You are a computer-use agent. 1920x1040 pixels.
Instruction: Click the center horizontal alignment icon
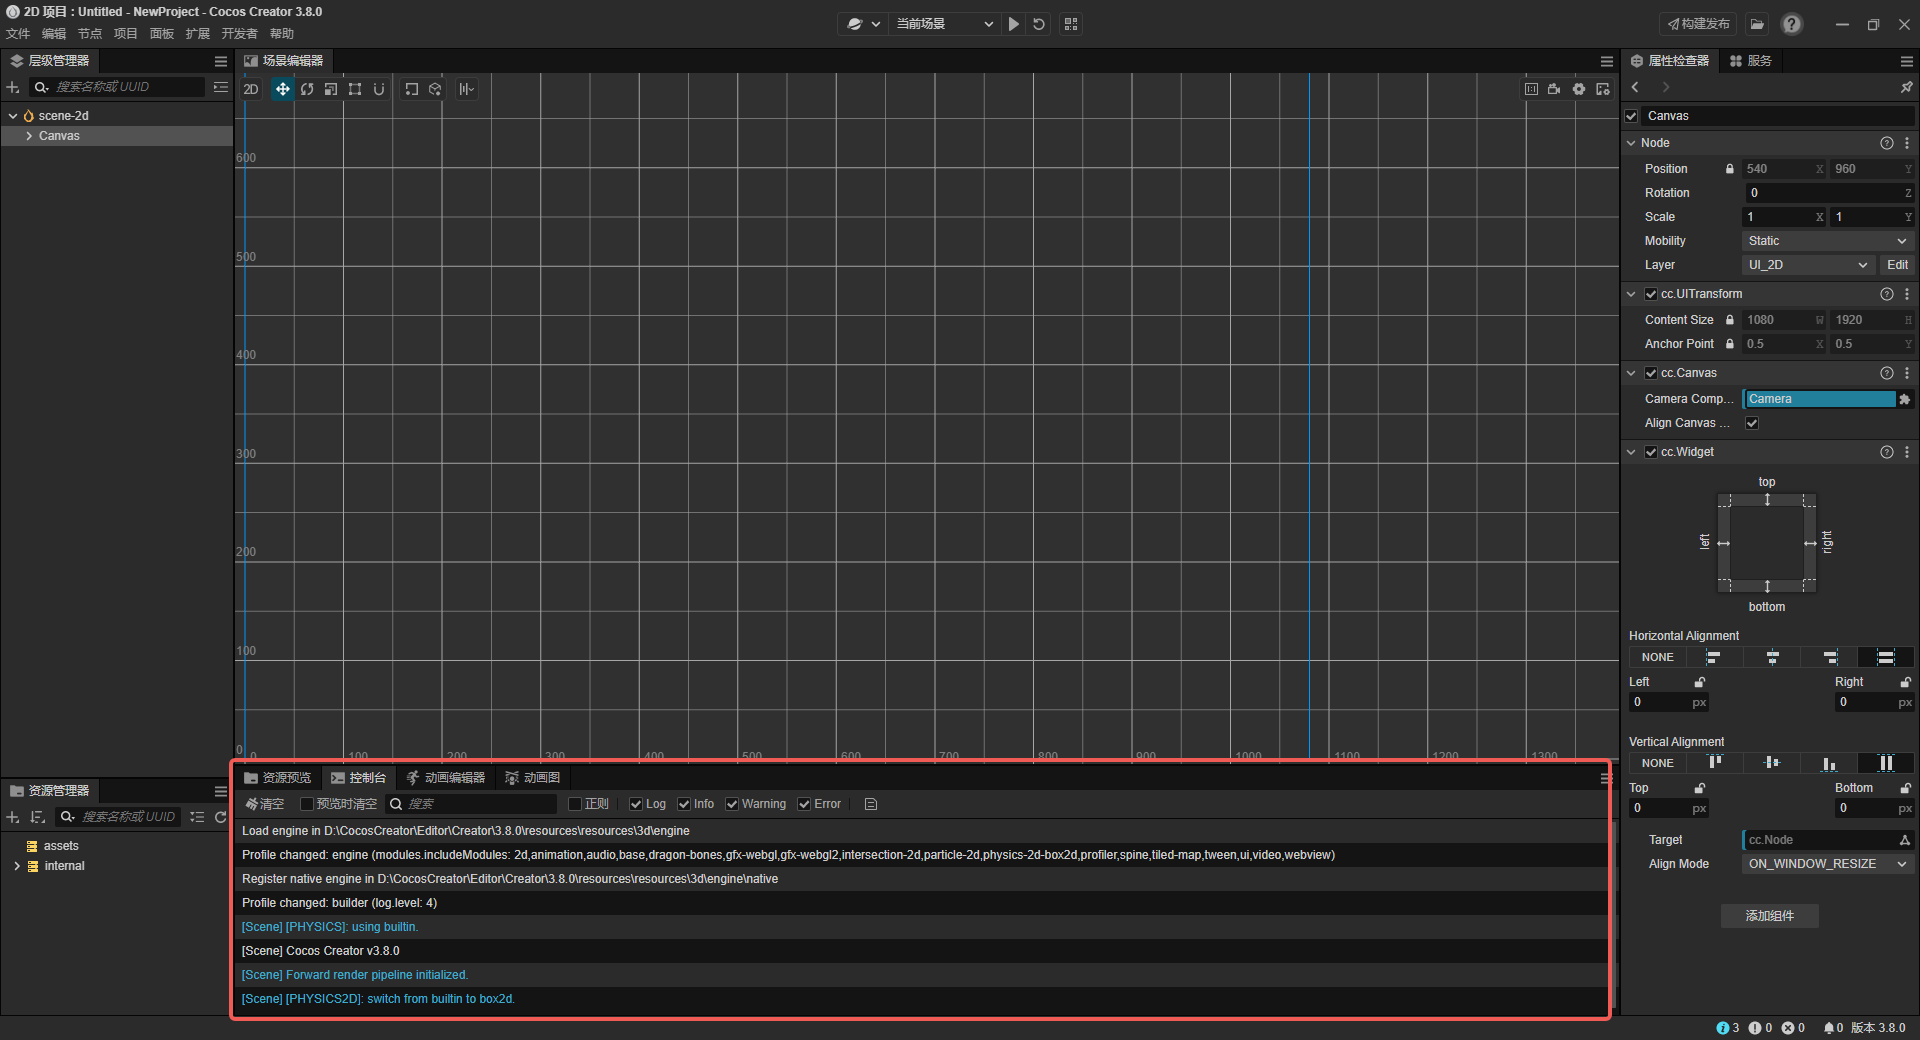coord(1772,657)
